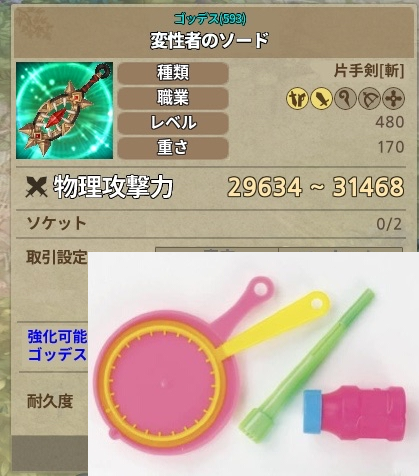Click the 重さ label
This screenshot has height=476, width=419.
coord(173,147)
